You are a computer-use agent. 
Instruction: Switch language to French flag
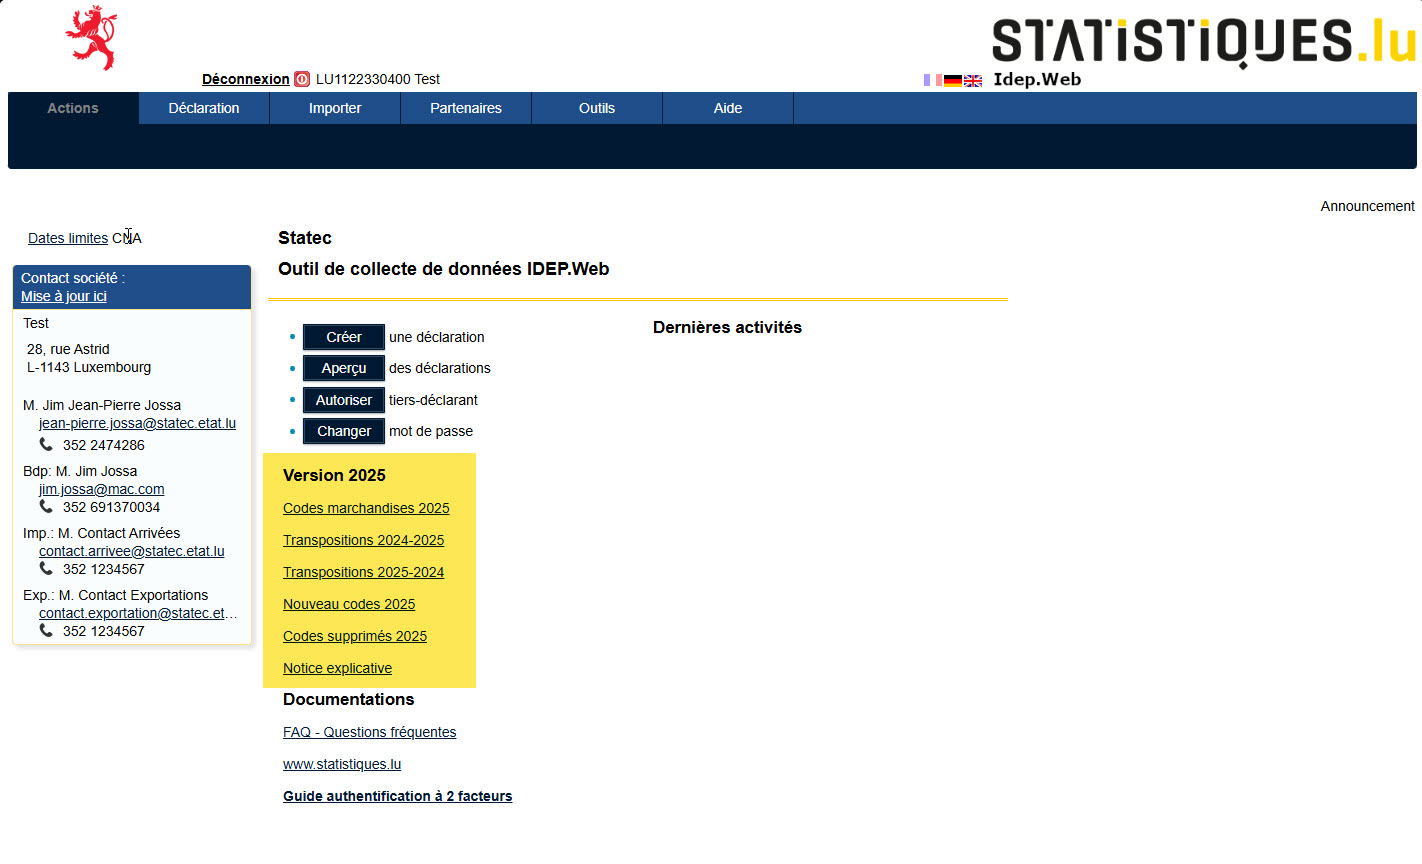click(933, 80)
